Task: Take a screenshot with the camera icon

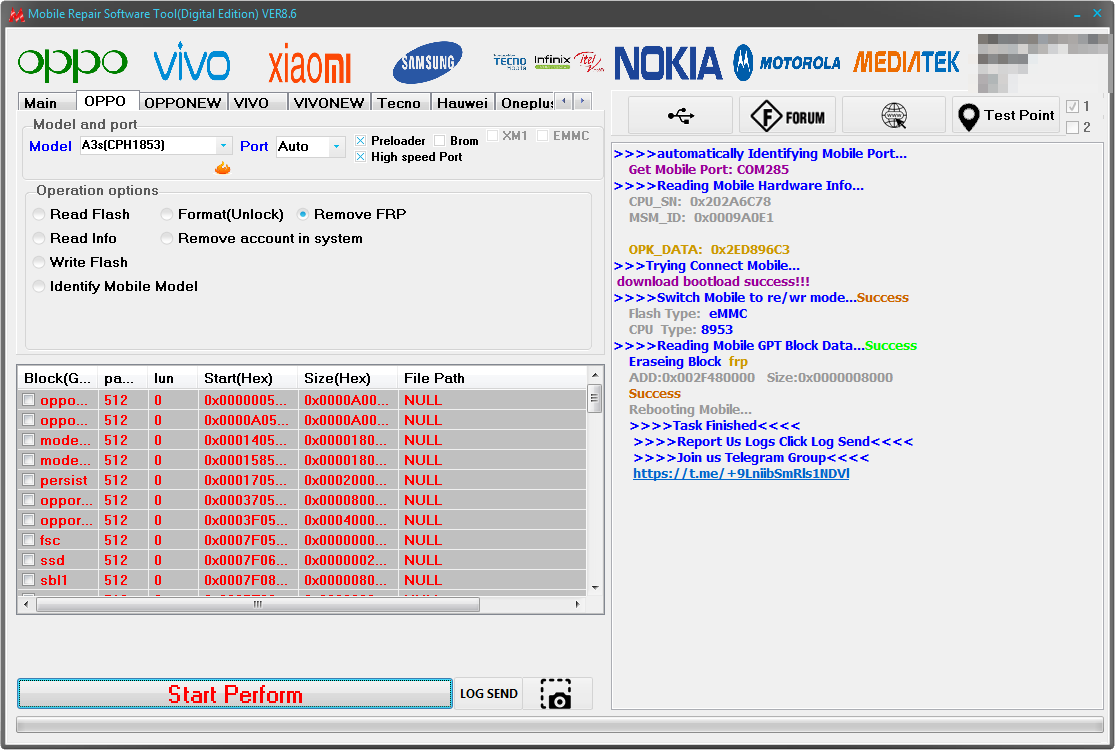Action: point(556,694)
